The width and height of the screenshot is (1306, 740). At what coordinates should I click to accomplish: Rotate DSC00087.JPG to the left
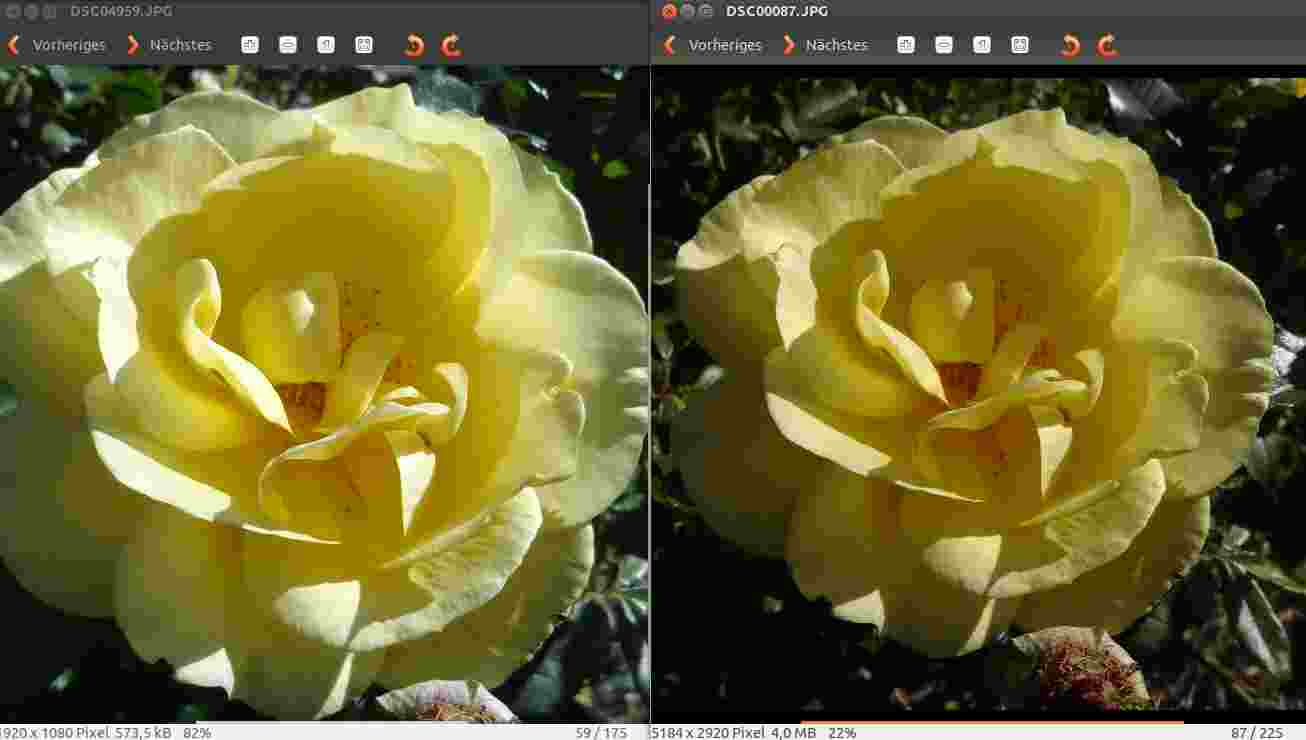[x=1070, y=45]
